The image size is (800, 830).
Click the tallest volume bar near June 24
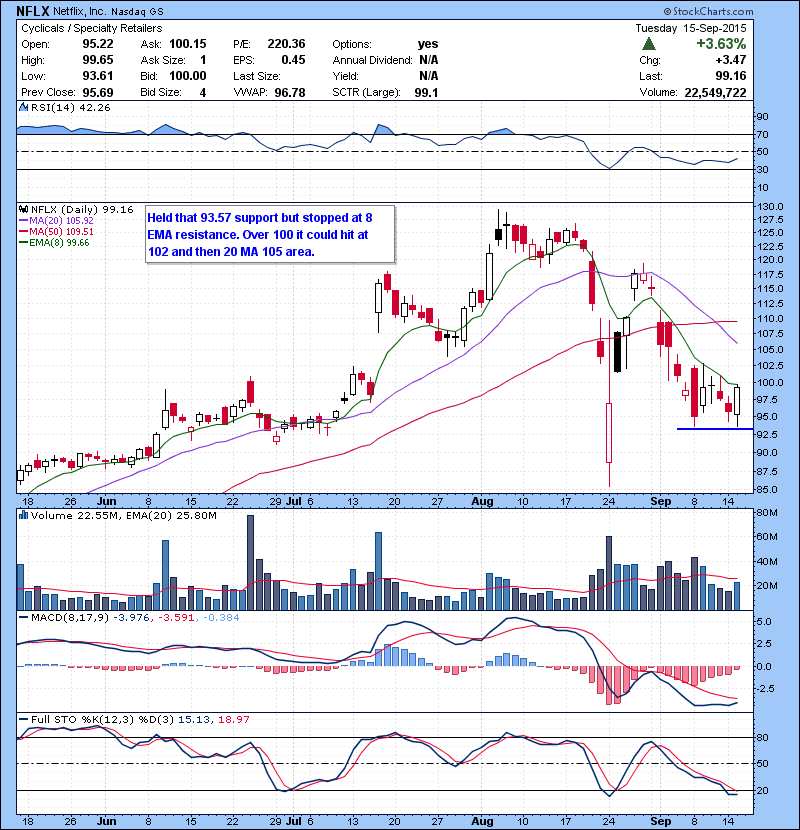(250, 563)
